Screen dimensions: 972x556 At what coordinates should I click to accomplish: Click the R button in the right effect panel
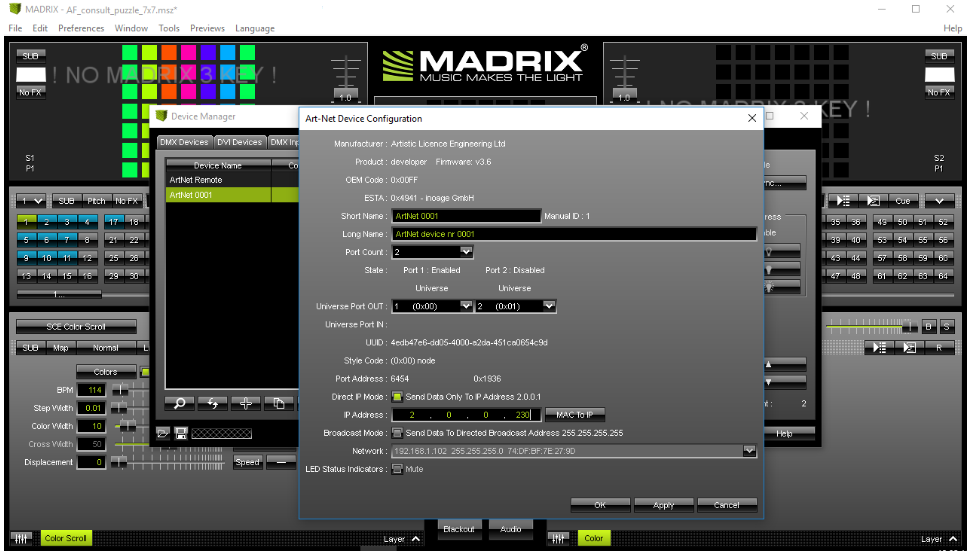click(939, 348)
